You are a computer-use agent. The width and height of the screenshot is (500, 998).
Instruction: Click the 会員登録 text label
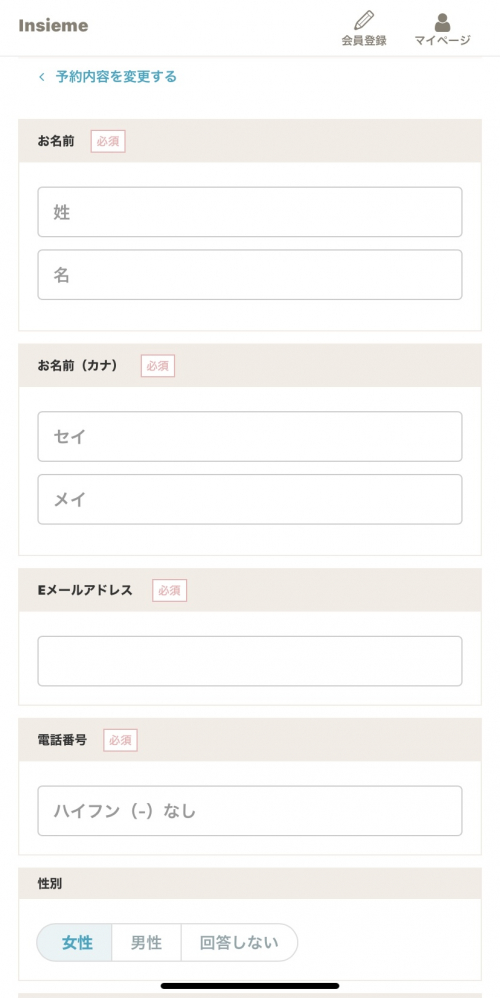pyautogui.click(x=364, y=40)
